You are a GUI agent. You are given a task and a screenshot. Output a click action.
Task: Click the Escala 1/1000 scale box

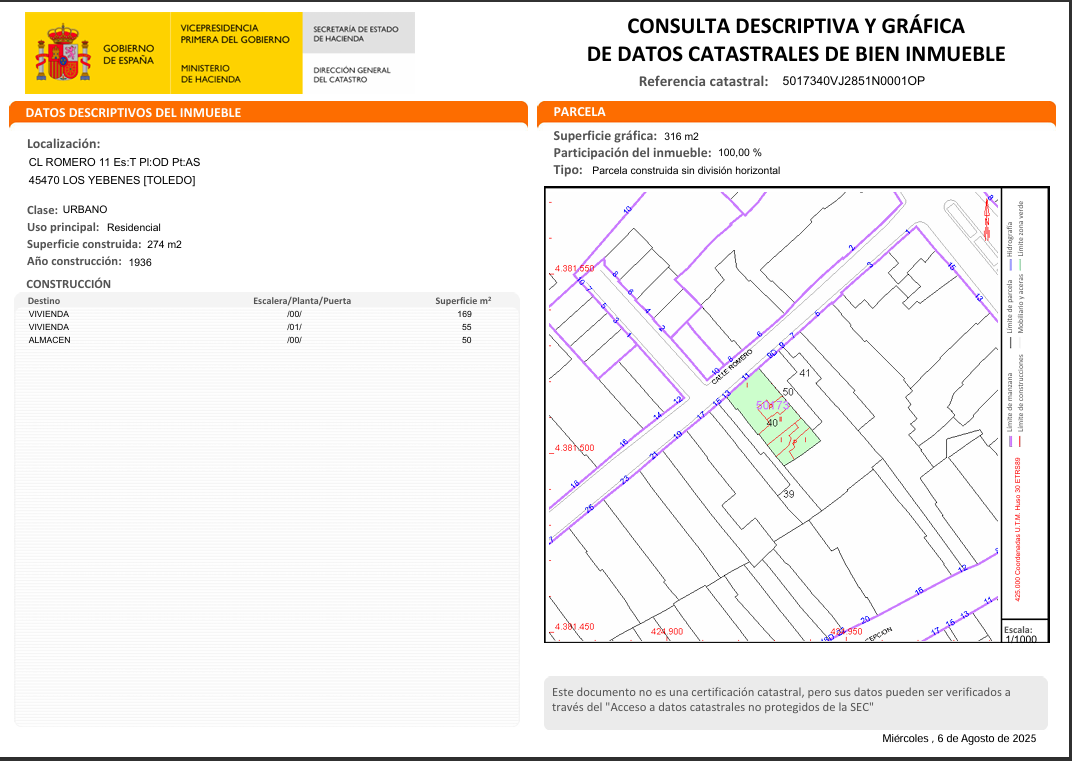(x=1024, y=632)
